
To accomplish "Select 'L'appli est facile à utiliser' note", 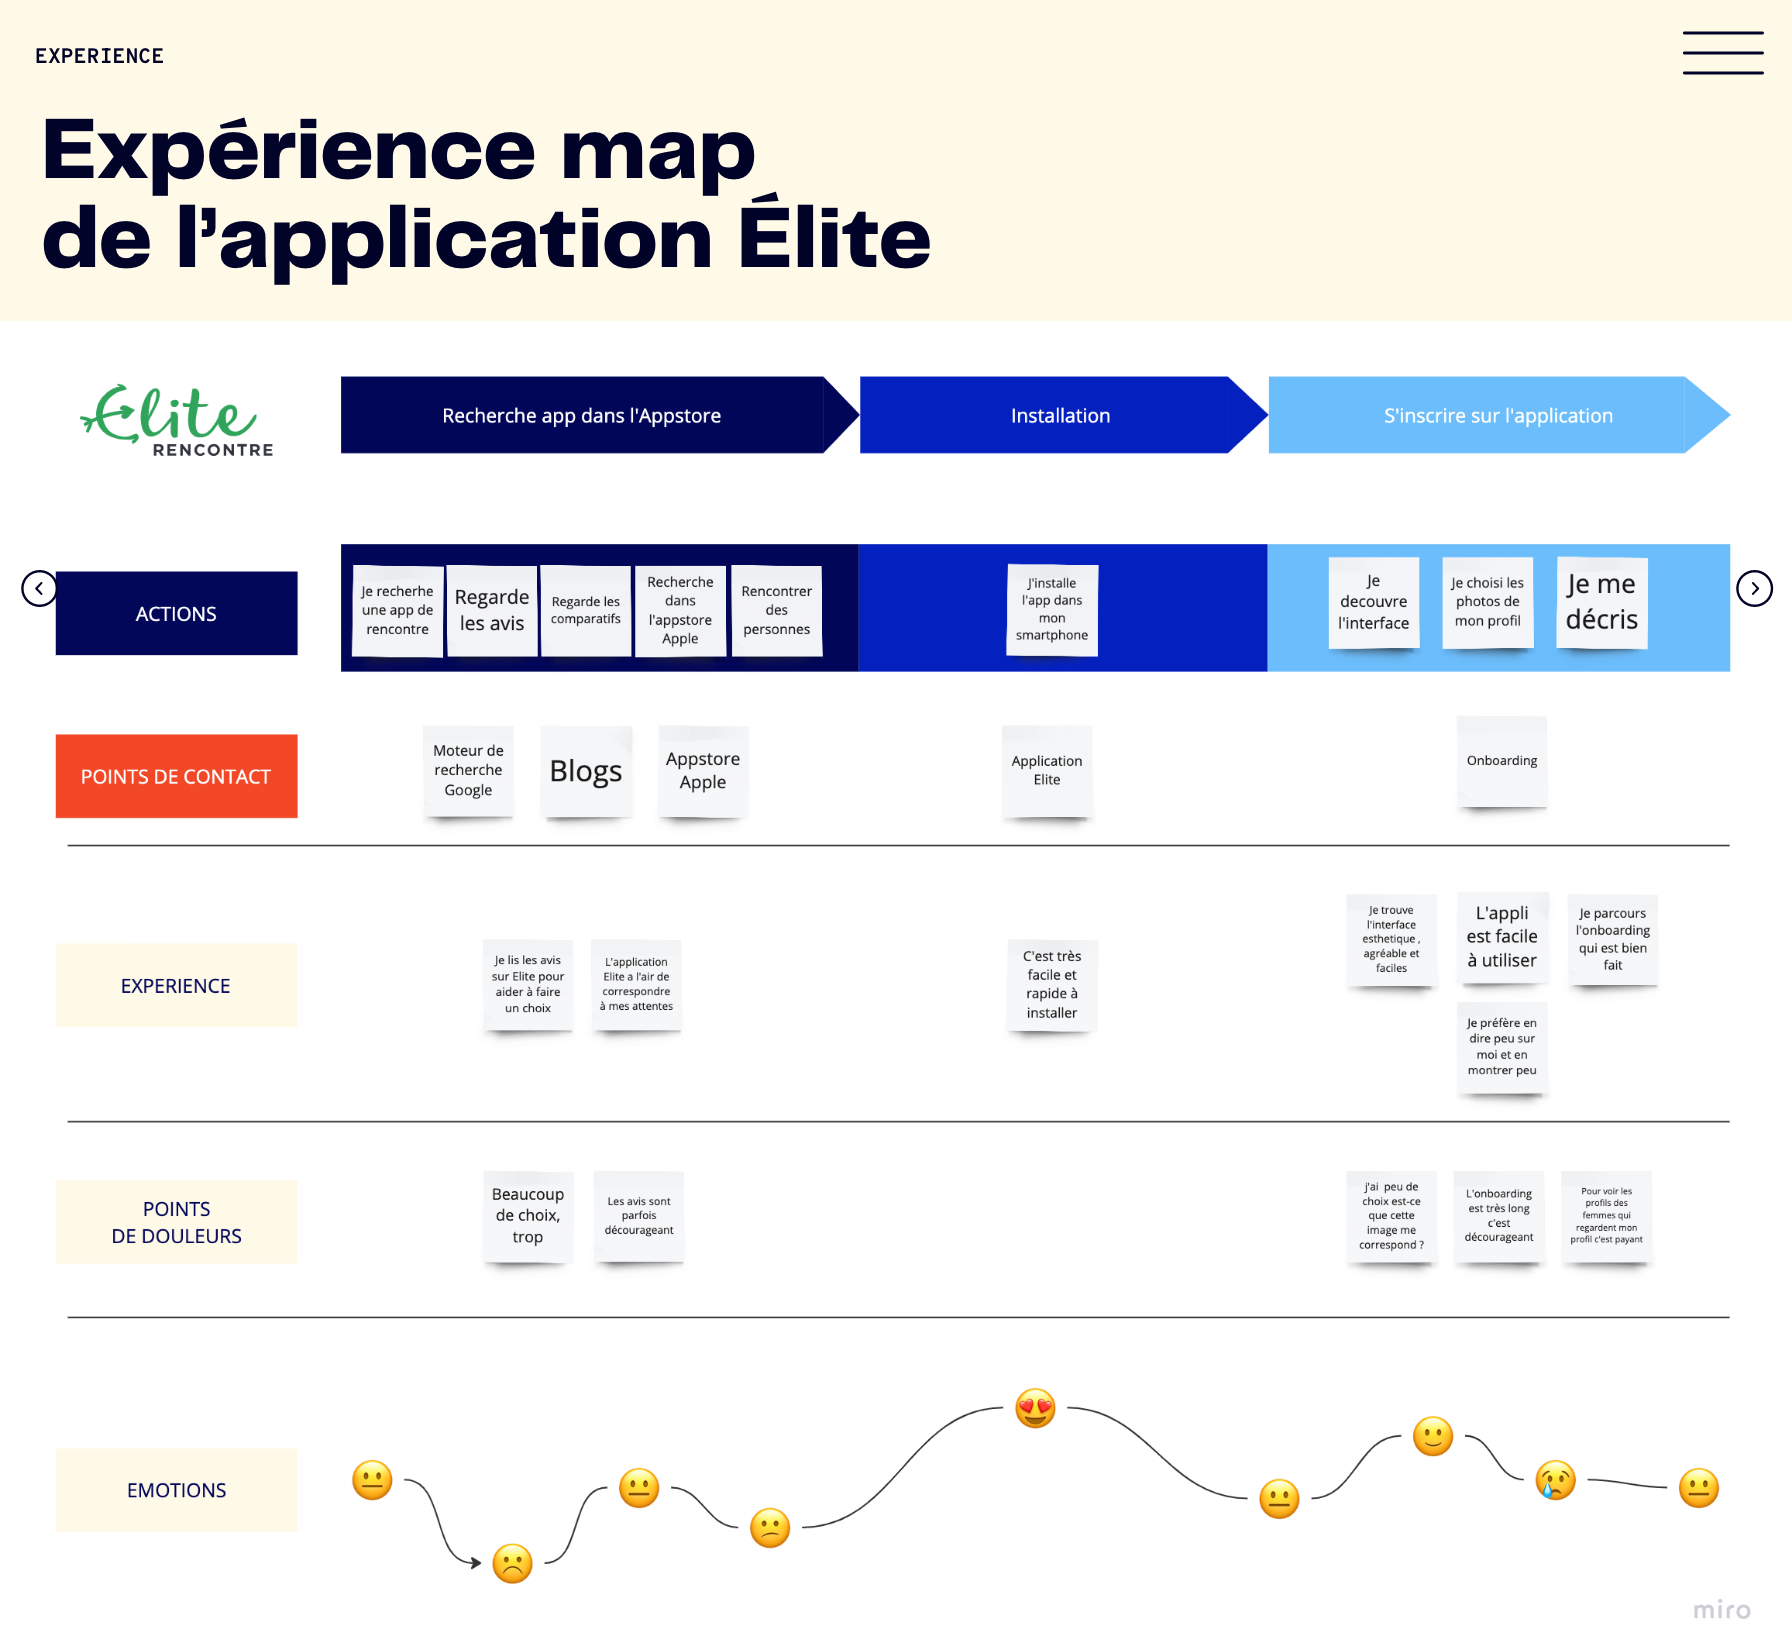I will 1502,938.
